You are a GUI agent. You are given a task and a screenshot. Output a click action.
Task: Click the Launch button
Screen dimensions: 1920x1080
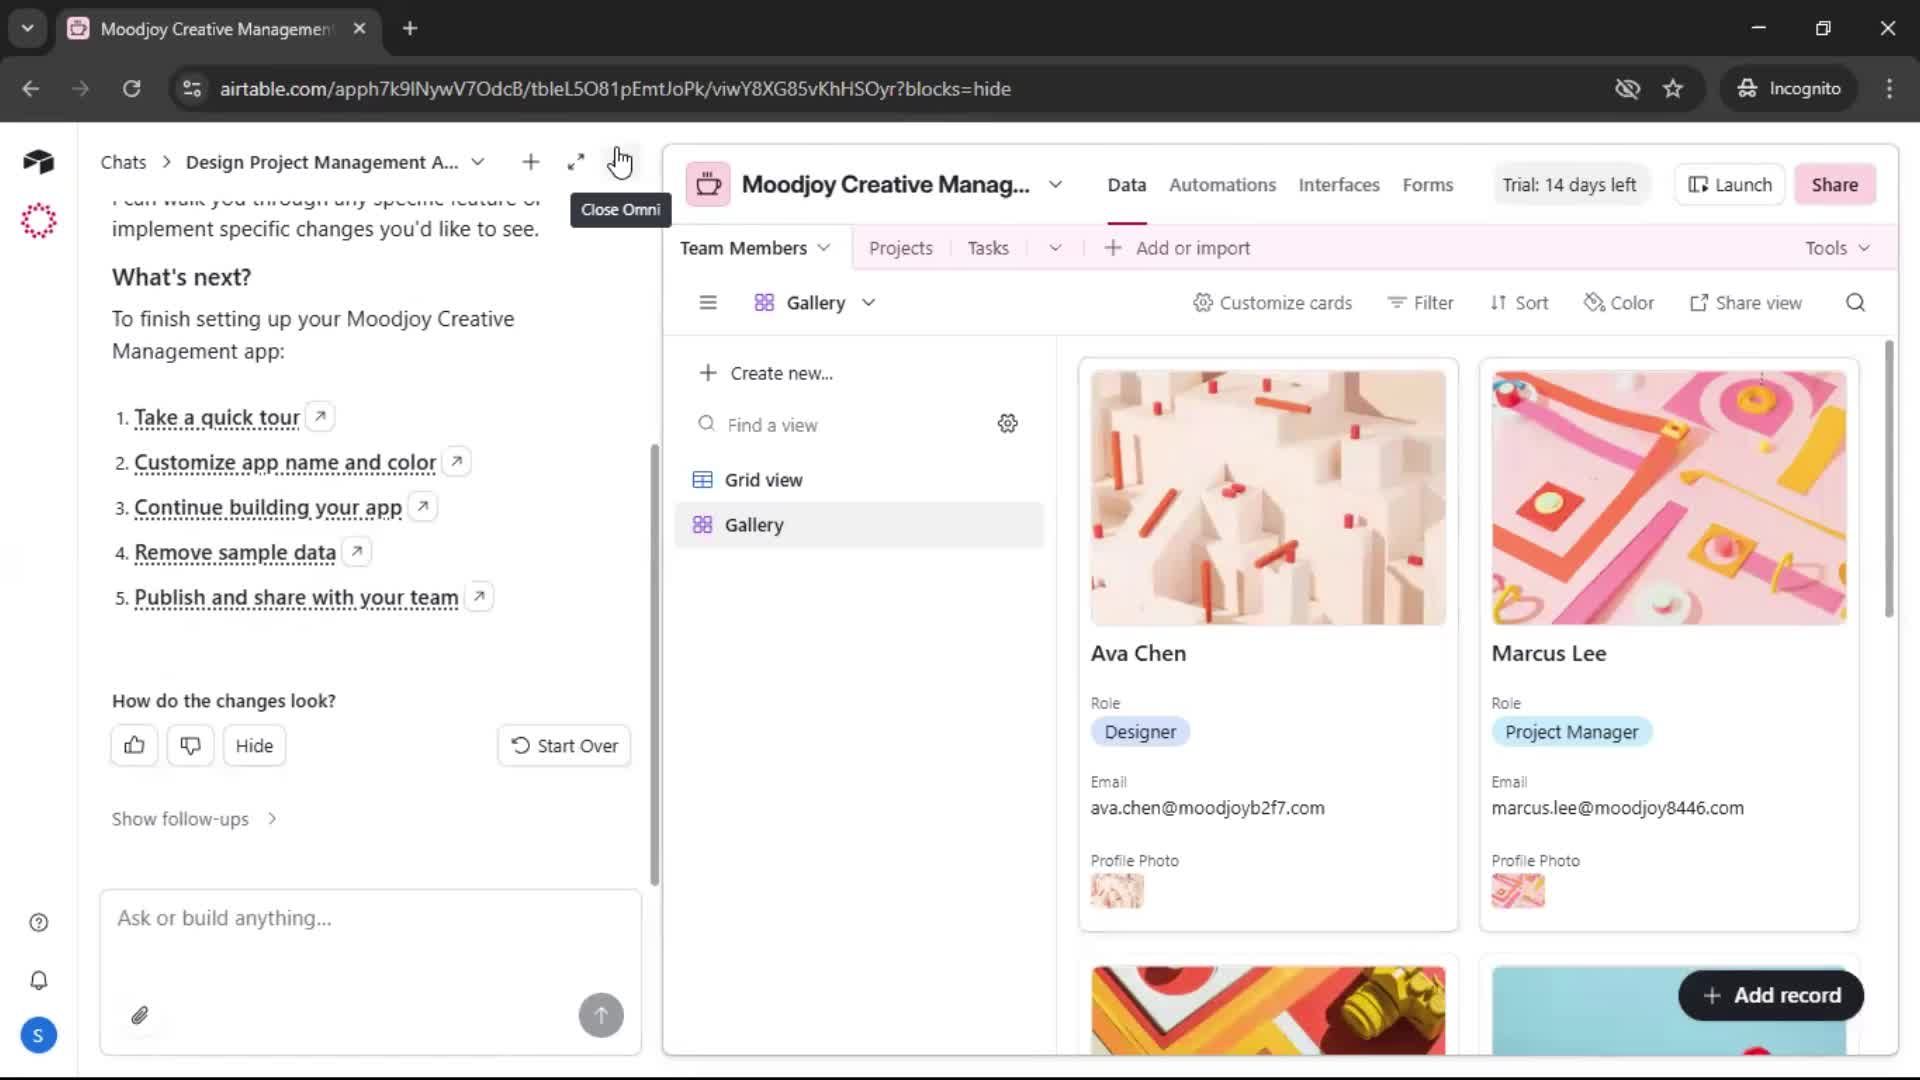pos(1730,185)
